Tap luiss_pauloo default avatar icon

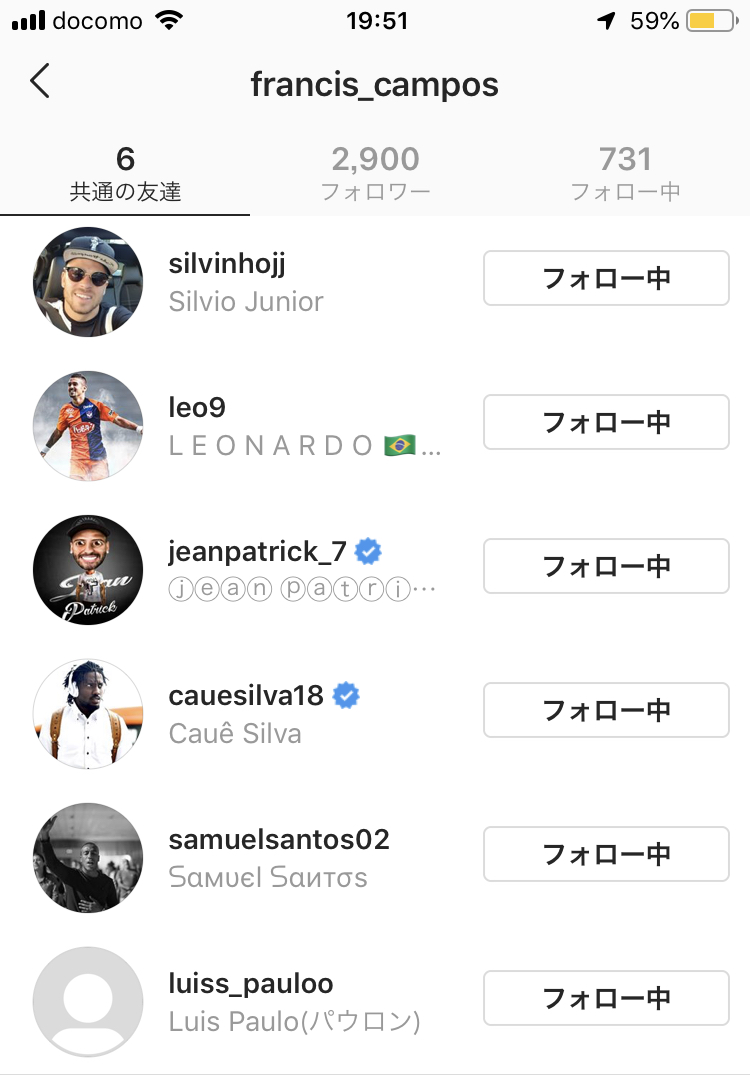[x=88, y=1002]
